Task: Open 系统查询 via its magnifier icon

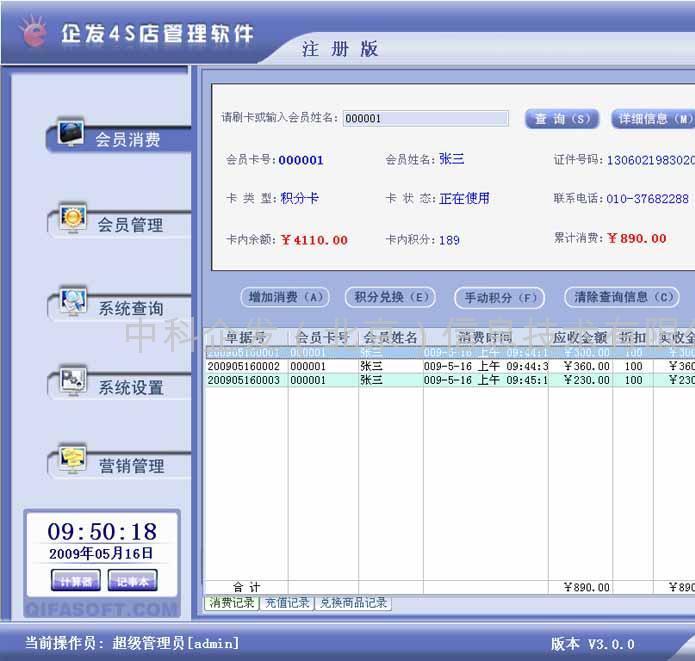Action: click(73, 302)
